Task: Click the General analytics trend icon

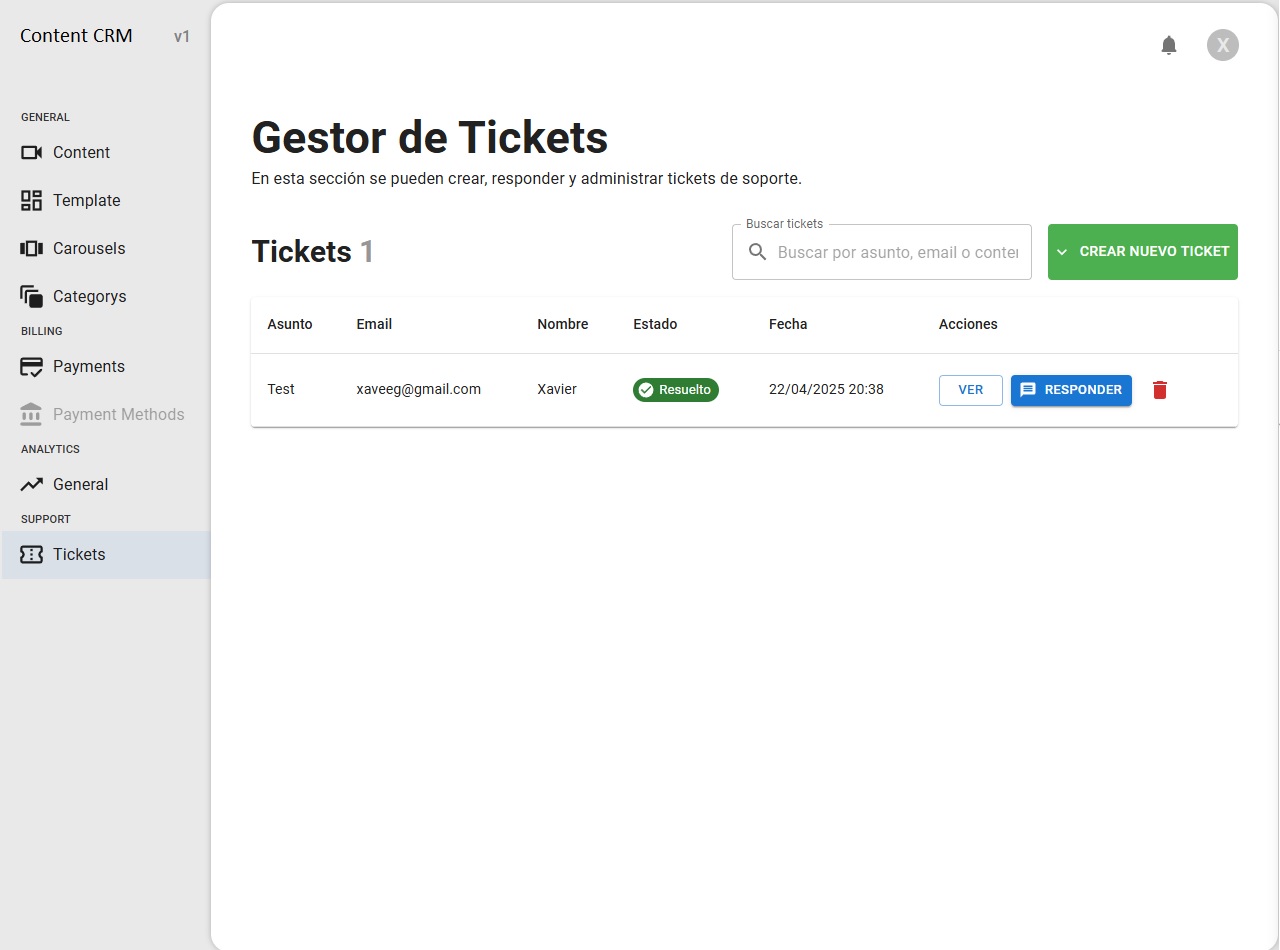Action: coord(32,485)
